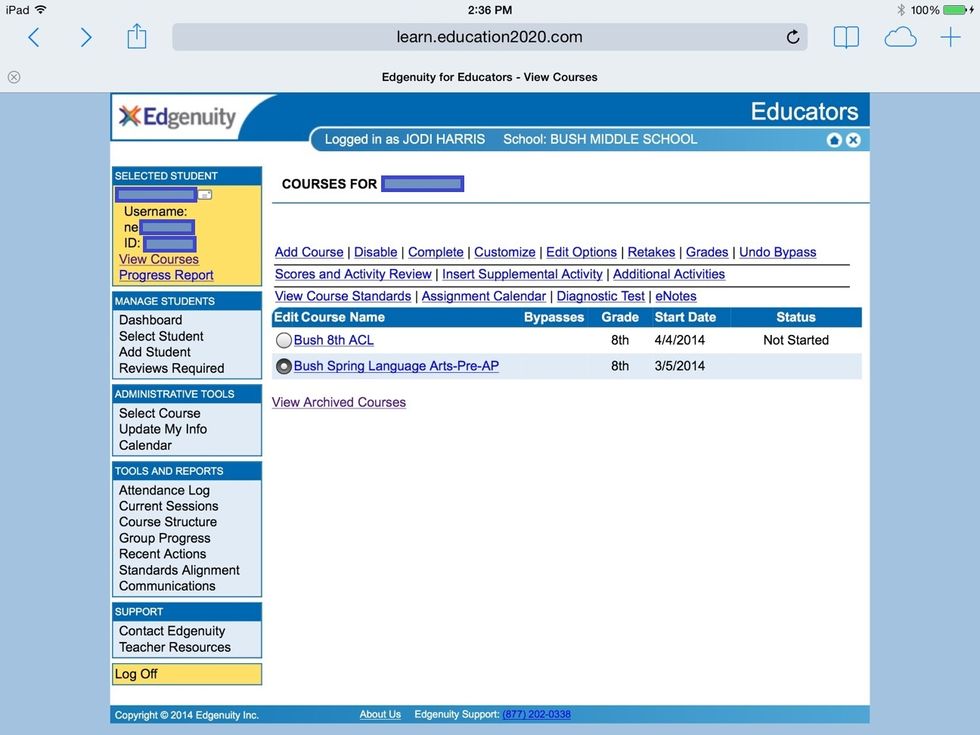
Task: Select the Bush Spring Language Arts-Pre-AP radio button
Action: (284, 366)
